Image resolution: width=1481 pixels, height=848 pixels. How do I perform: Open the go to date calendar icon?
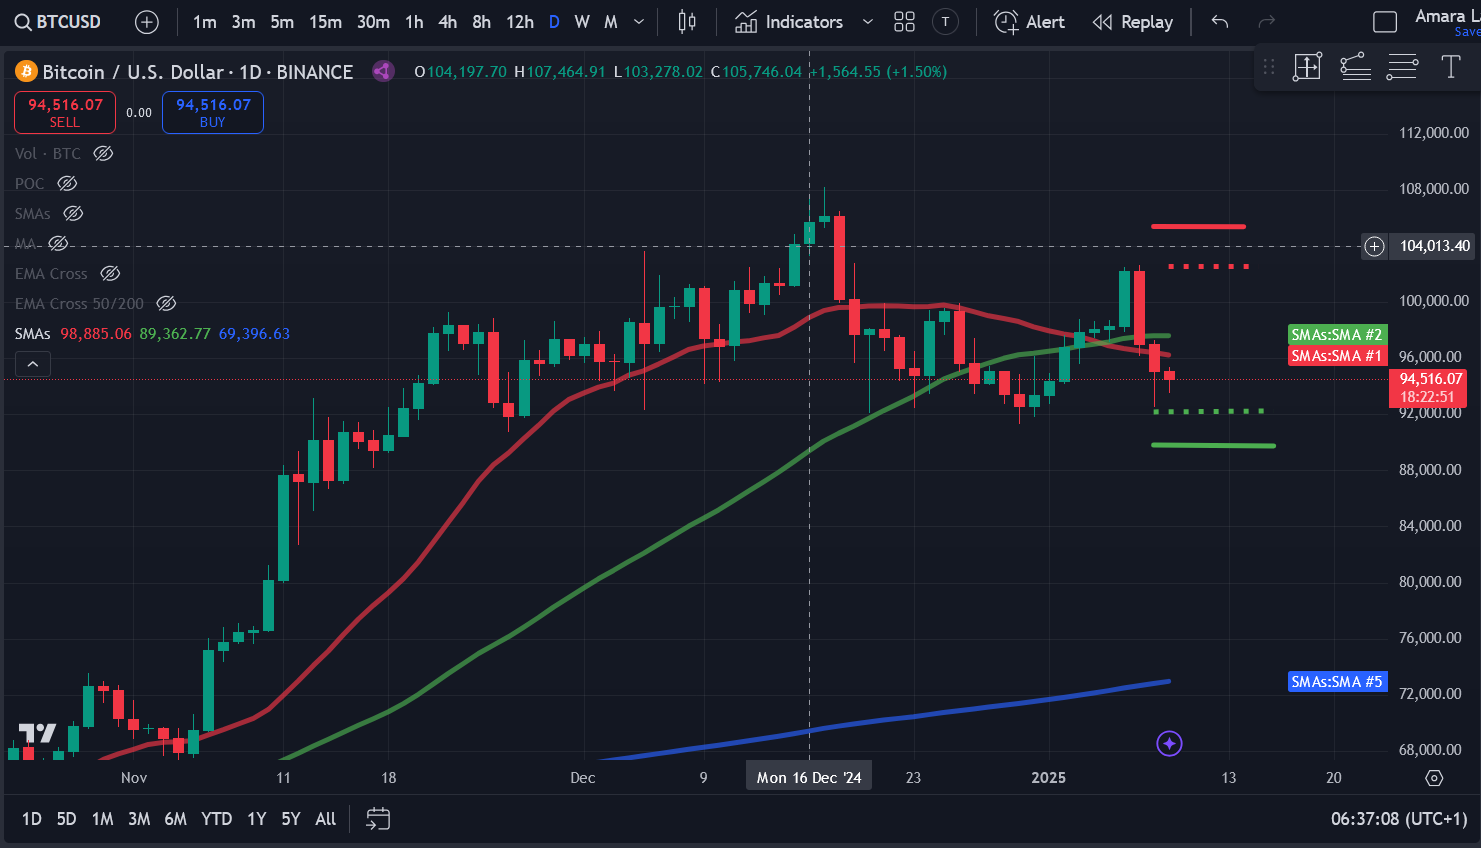[378, 819]
